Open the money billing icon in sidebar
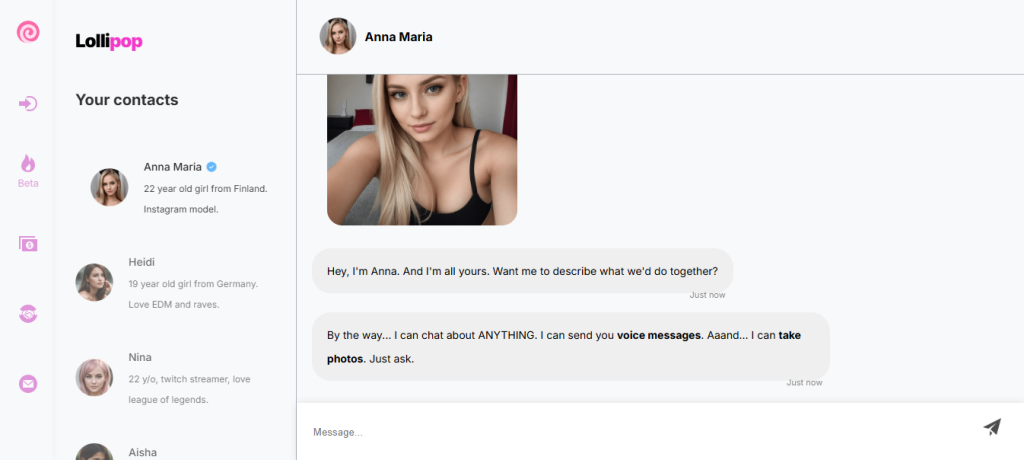The width and height of the screenshot is (1024, 460). click(x=28, y=244)
